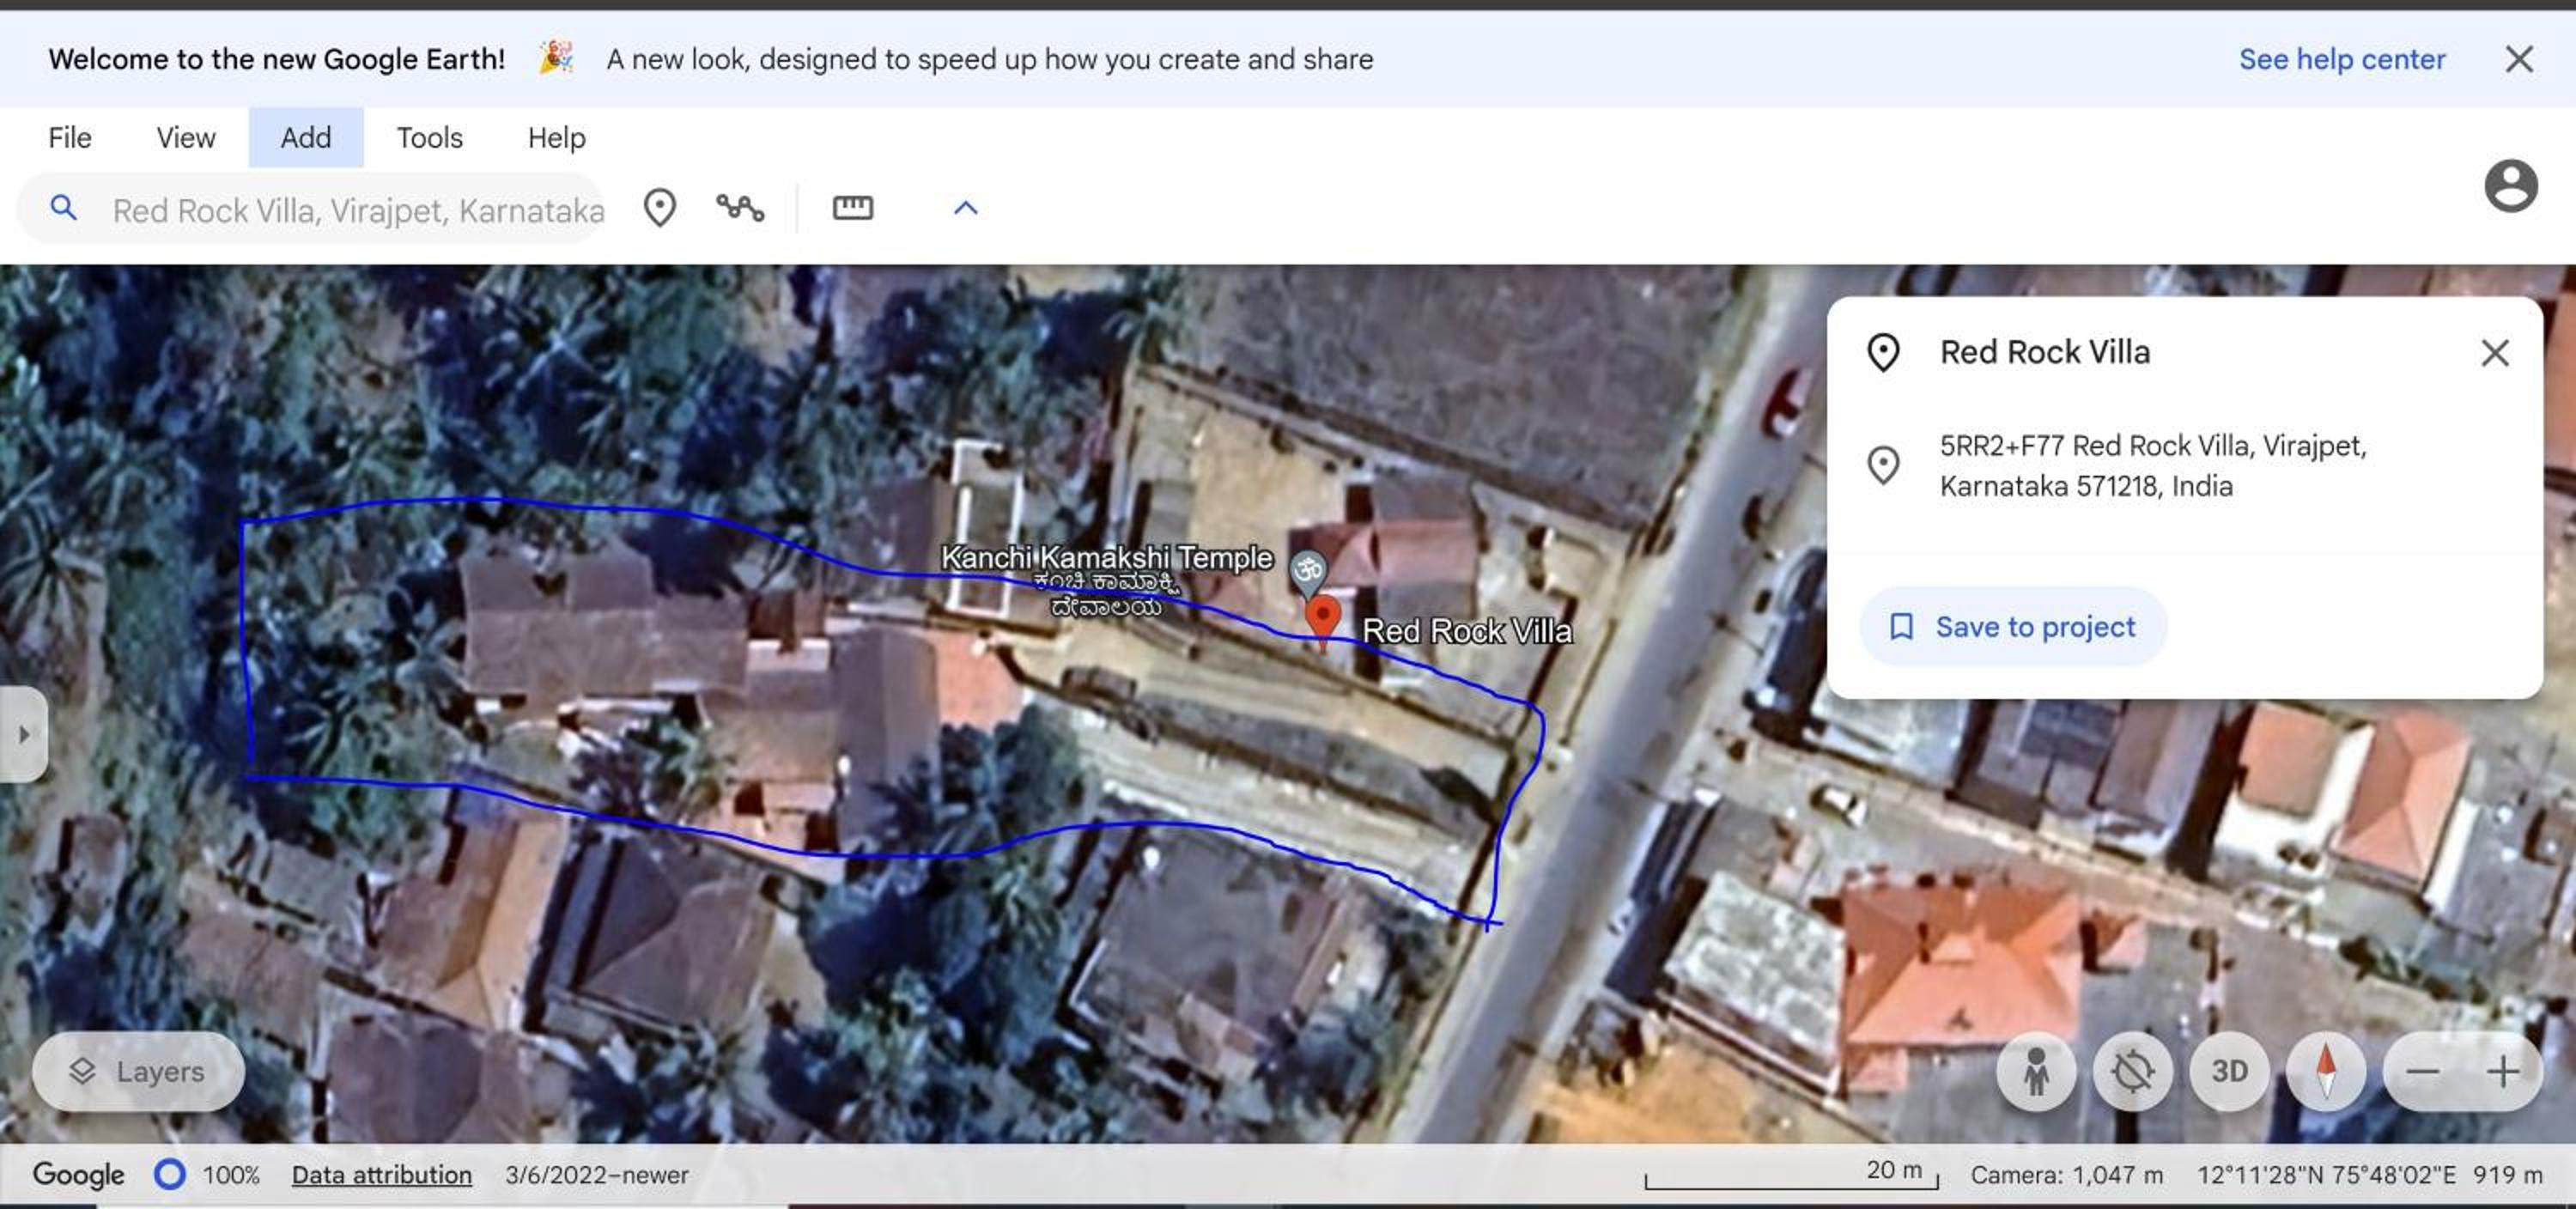The image size is (2576, 1209).
Task: Open the See help center link
Action: 2342,59
